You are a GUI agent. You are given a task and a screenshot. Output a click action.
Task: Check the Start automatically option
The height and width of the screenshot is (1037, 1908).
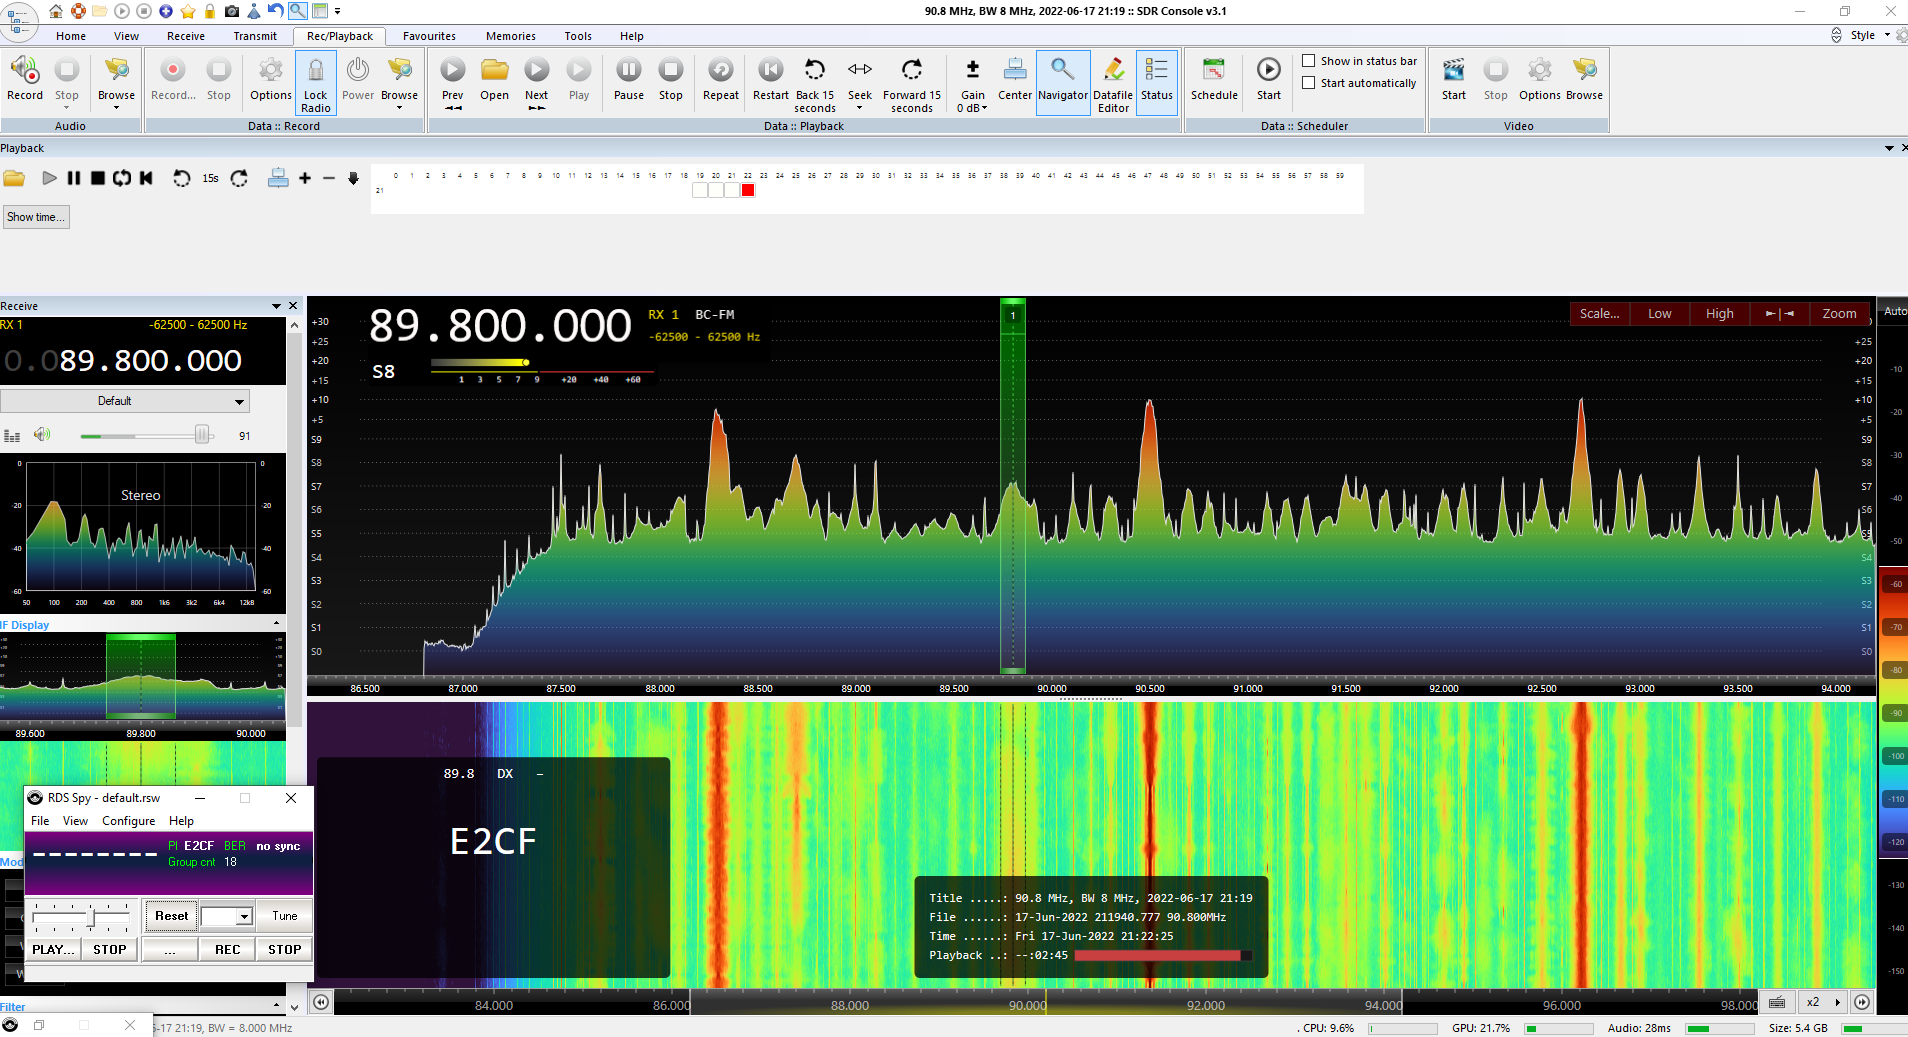tap(1308, 83)
